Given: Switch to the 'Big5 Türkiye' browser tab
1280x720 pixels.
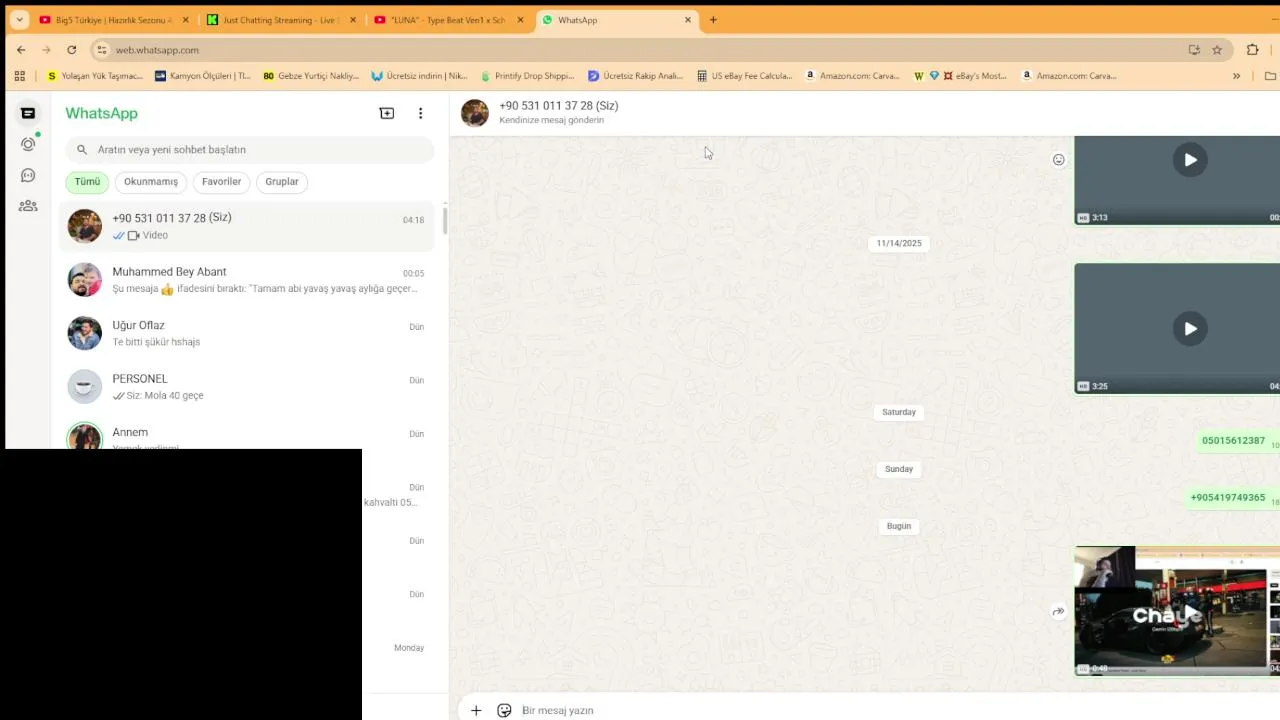Looking at the screenshot, I should [x=113, y=20].
